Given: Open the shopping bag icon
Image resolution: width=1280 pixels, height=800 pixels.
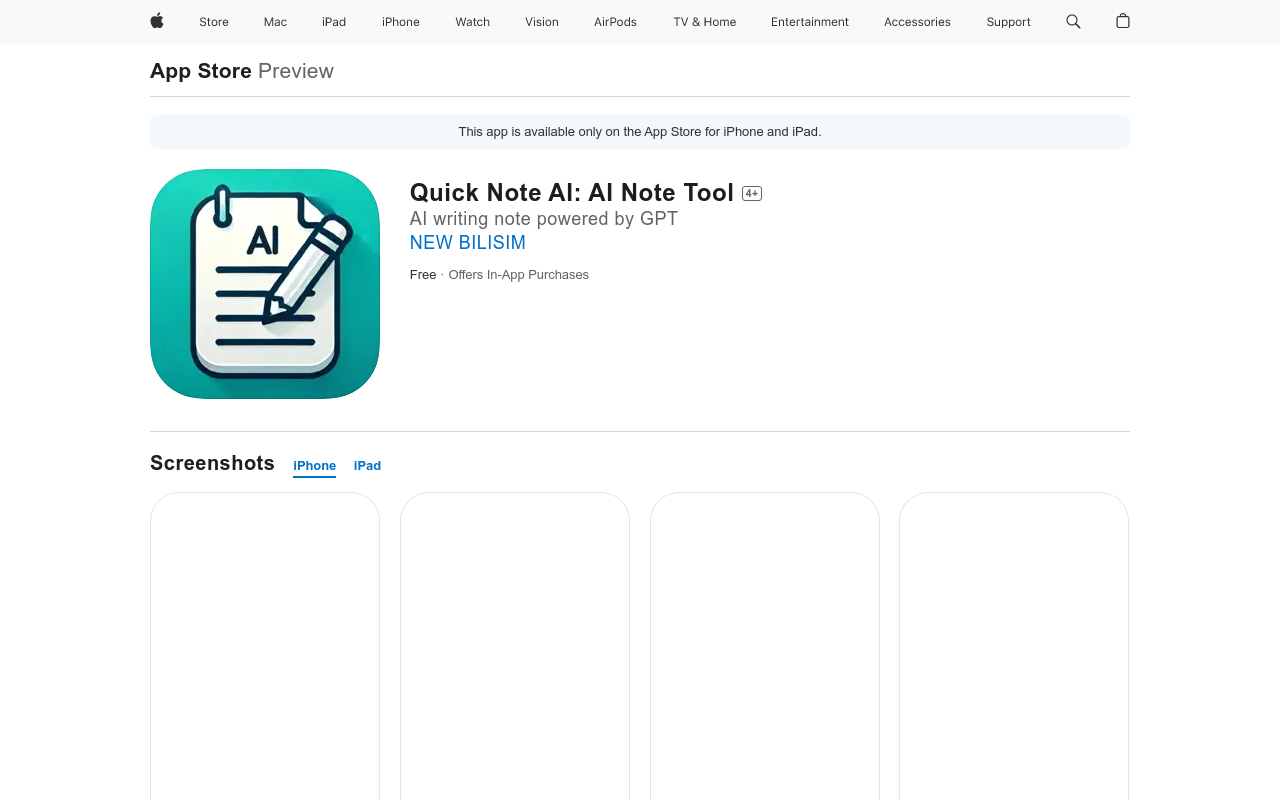Looking at the screenshot, I should 1123,21.
